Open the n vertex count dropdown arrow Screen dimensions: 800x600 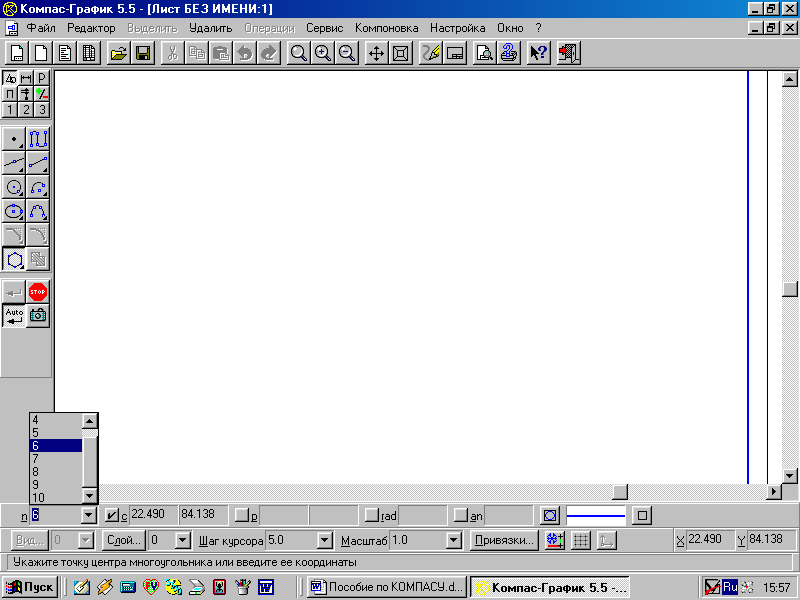pyautogui.click(x=89, y=516)
